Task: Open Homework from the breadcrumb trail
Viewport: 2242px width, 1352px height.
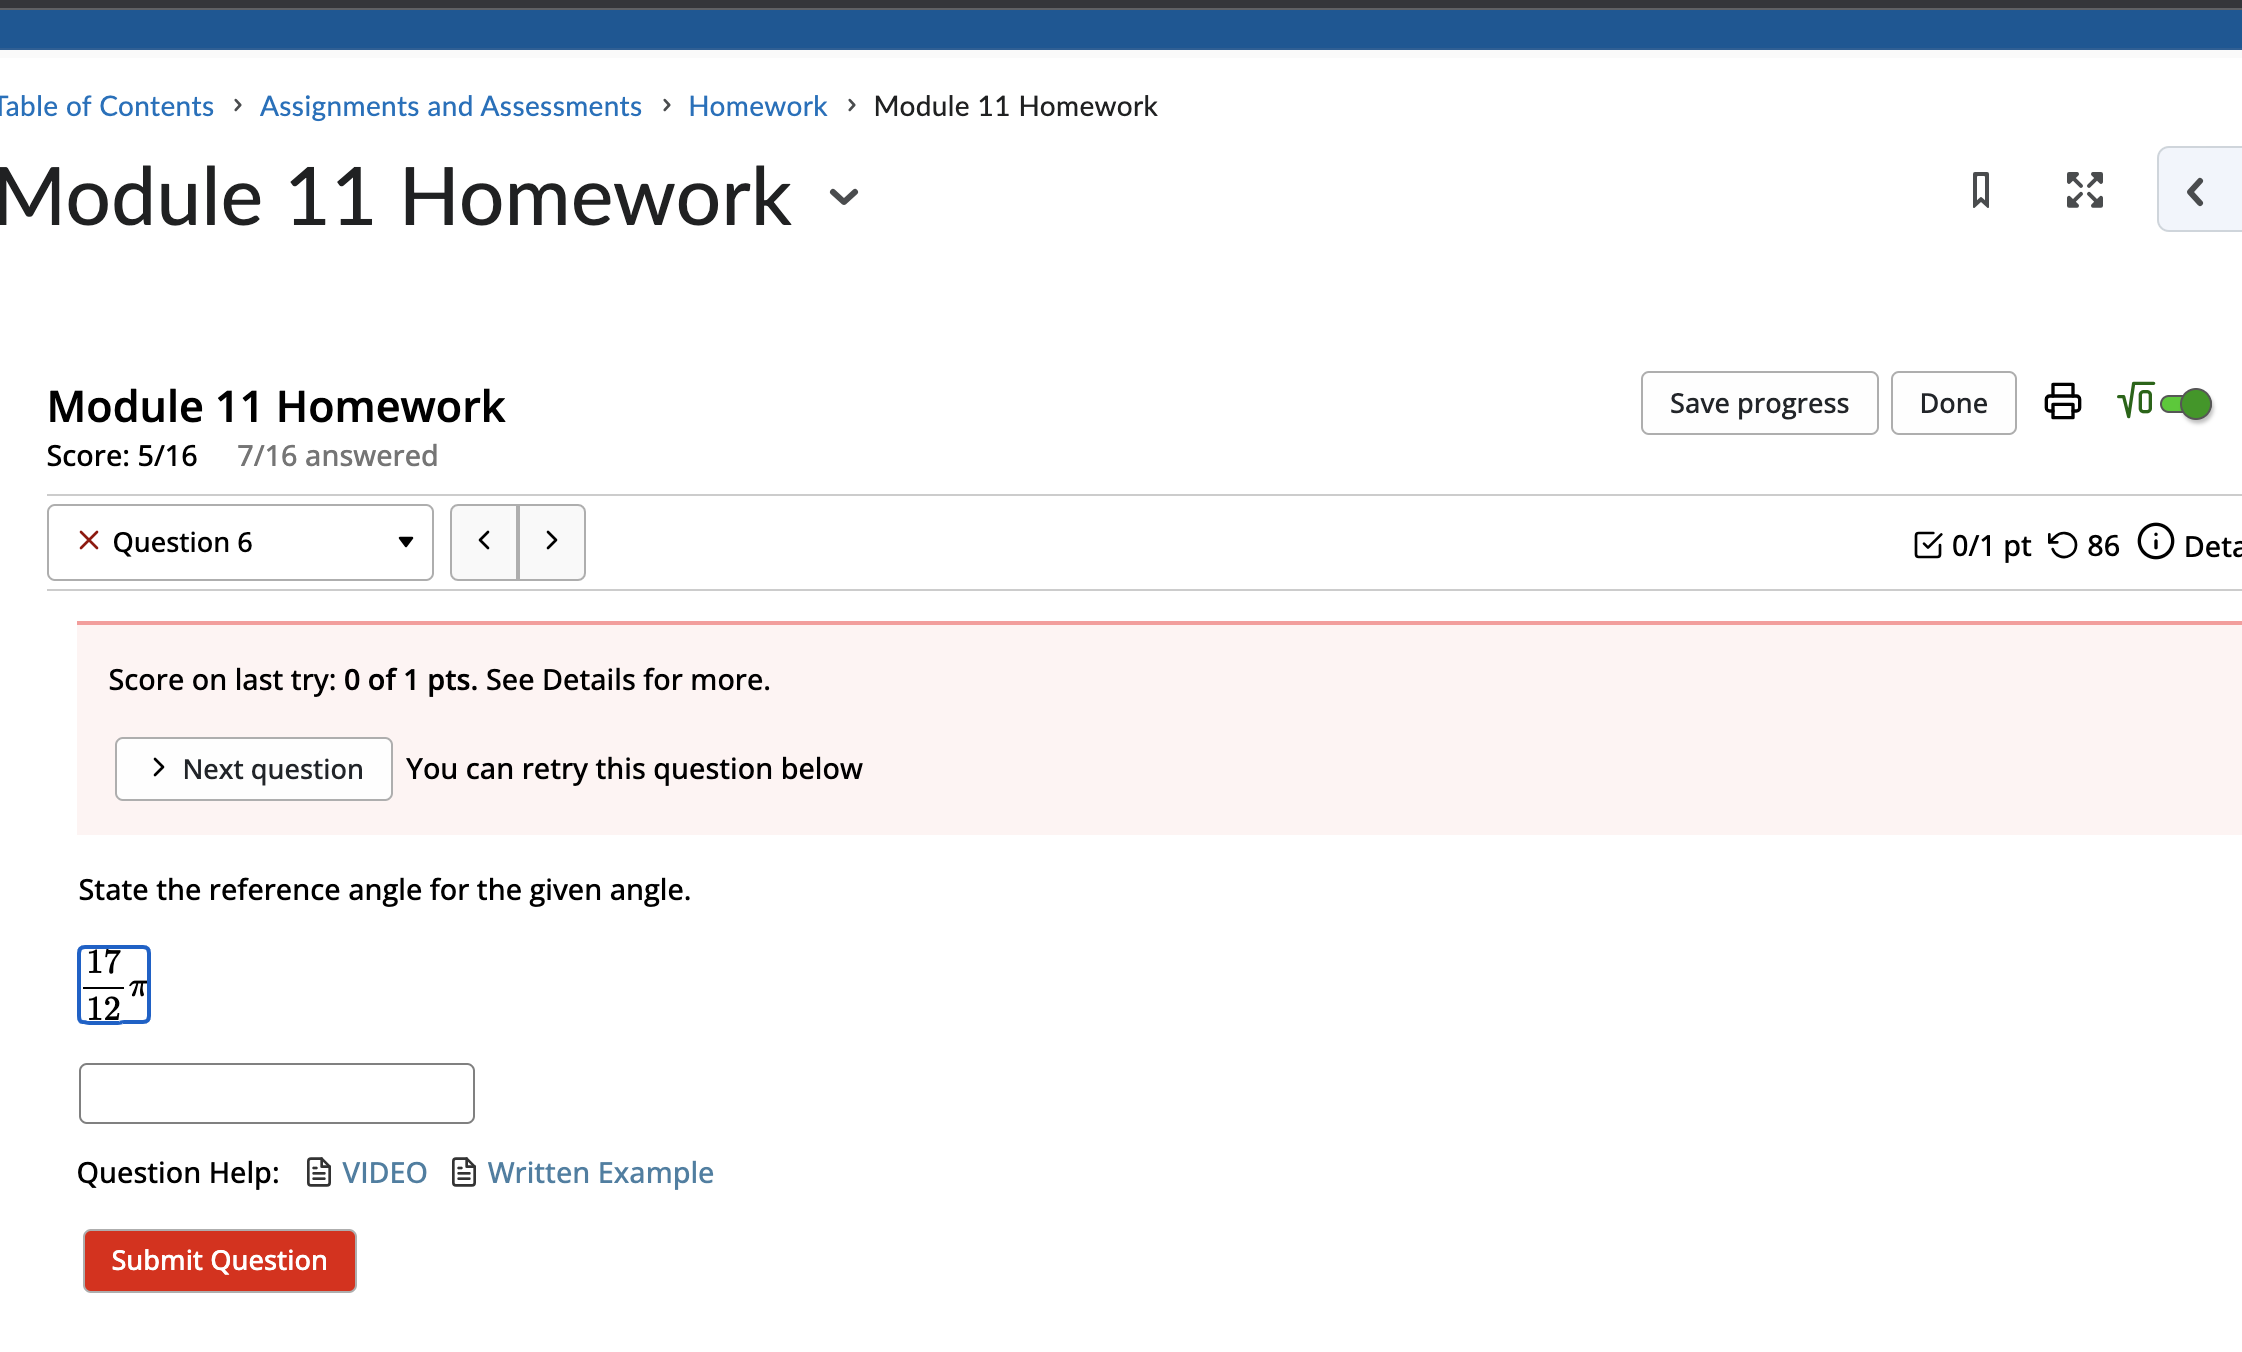Action: 757,105
